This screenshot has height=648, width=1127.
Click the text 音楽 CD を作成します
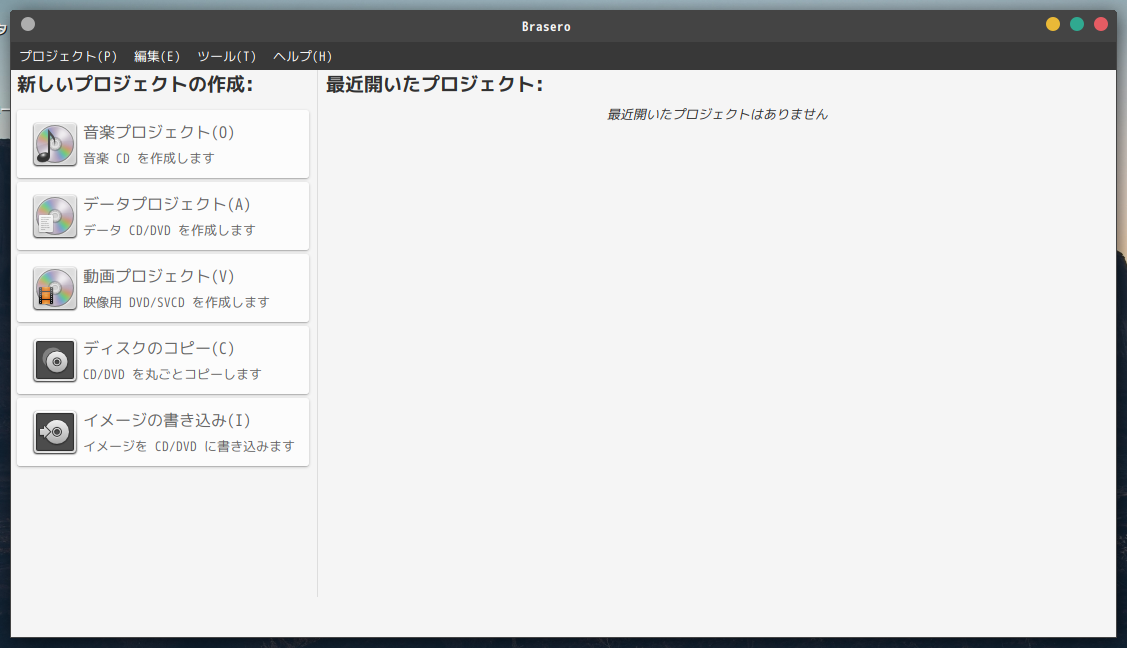[x=149, y=158]
